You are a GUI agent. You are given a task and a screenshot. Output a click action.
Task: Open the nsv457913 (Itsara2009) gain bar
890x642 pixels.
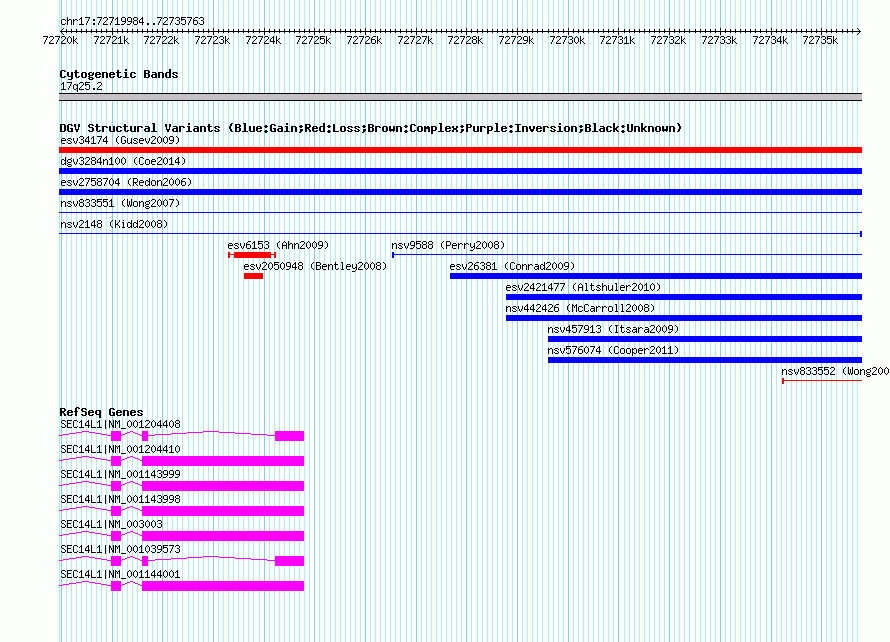coord(704,339)
